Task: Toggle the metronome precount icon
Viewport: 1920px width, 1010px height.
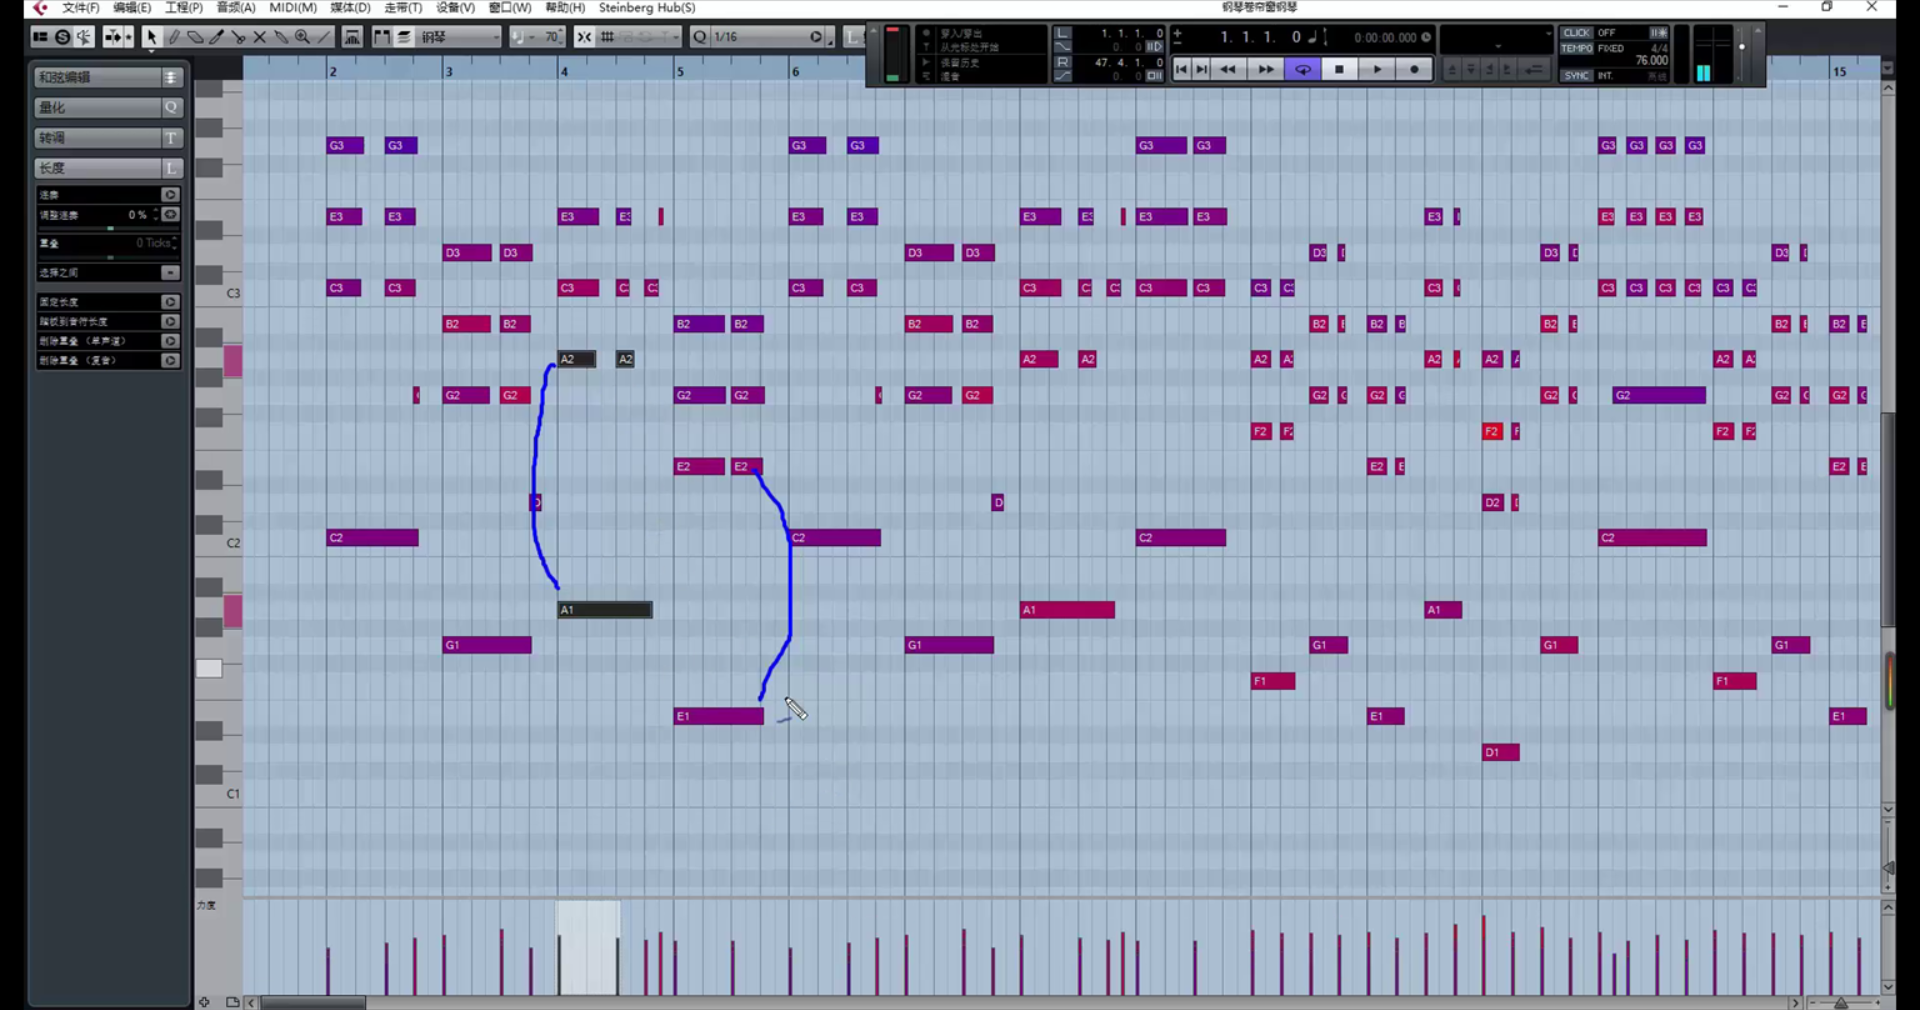Action: point(1658,33)
